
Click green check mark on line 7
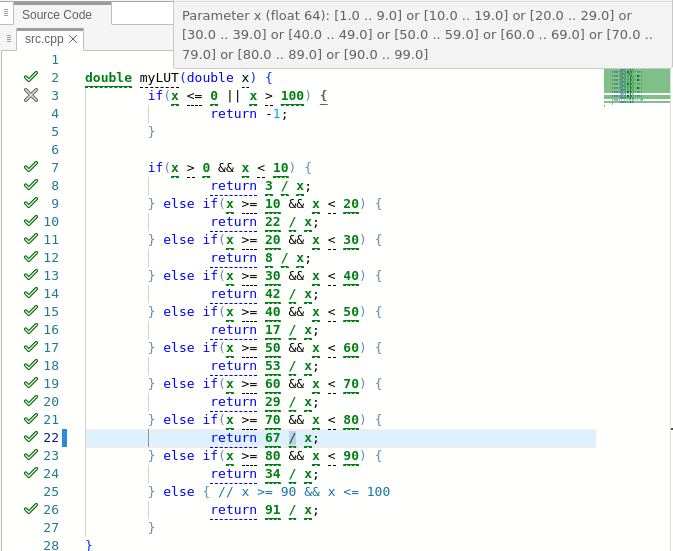pyautogui.click(x=31, y=167)
